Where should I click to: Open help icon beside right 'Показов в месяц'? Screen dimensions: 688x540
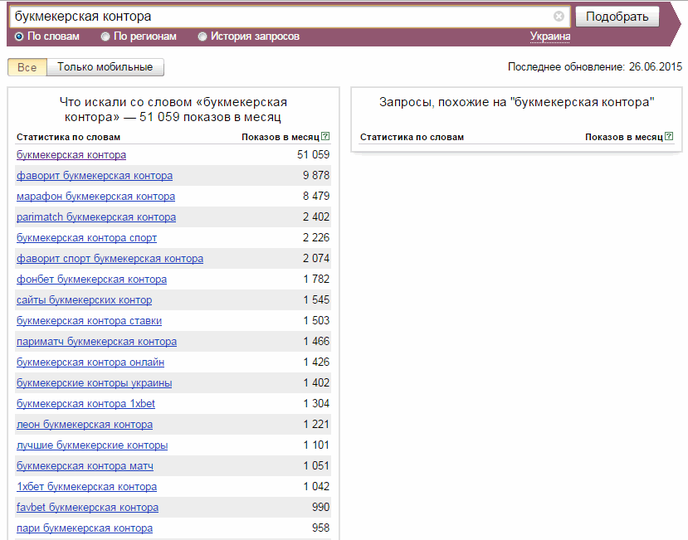pyautogui.click(x=669, y=136)
